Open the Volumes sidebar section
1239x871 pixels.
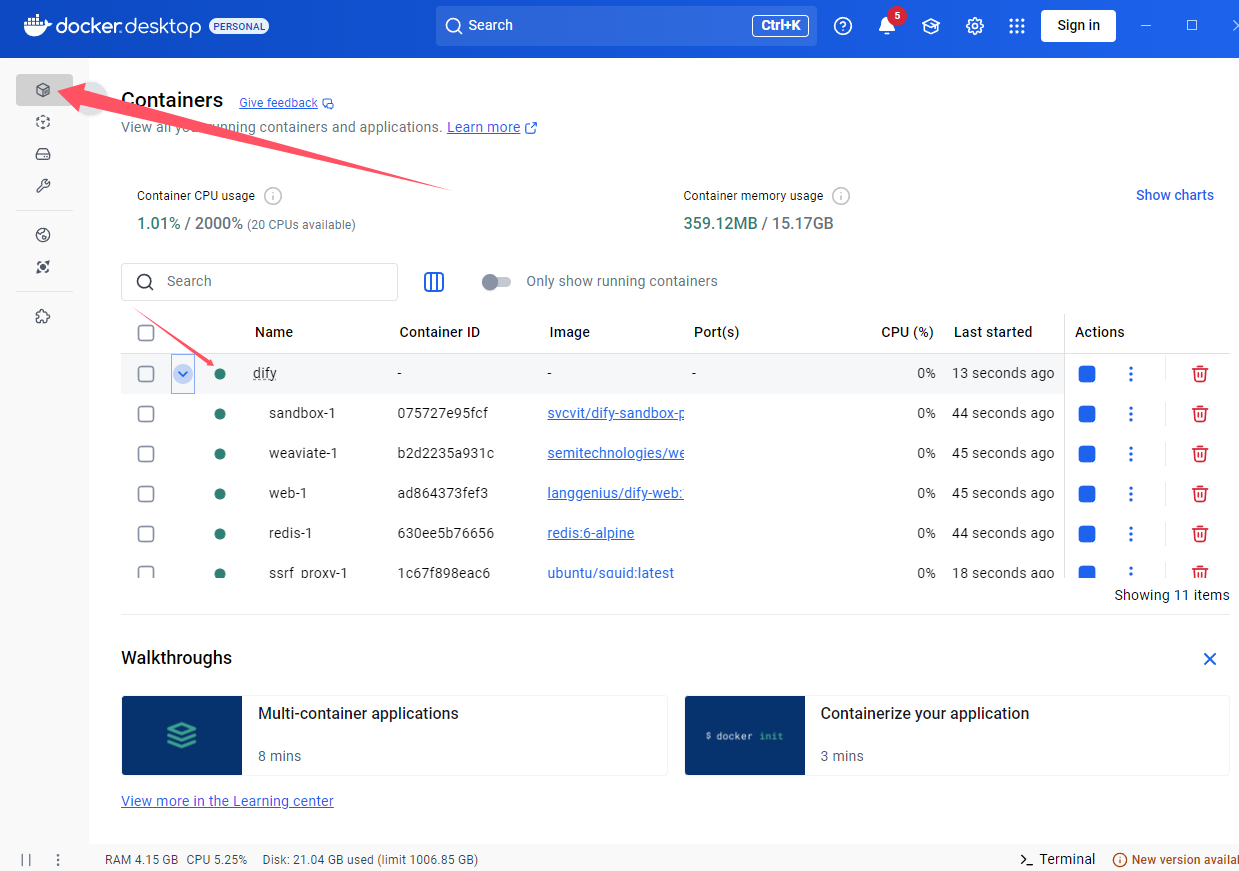(x=43, y=154)
